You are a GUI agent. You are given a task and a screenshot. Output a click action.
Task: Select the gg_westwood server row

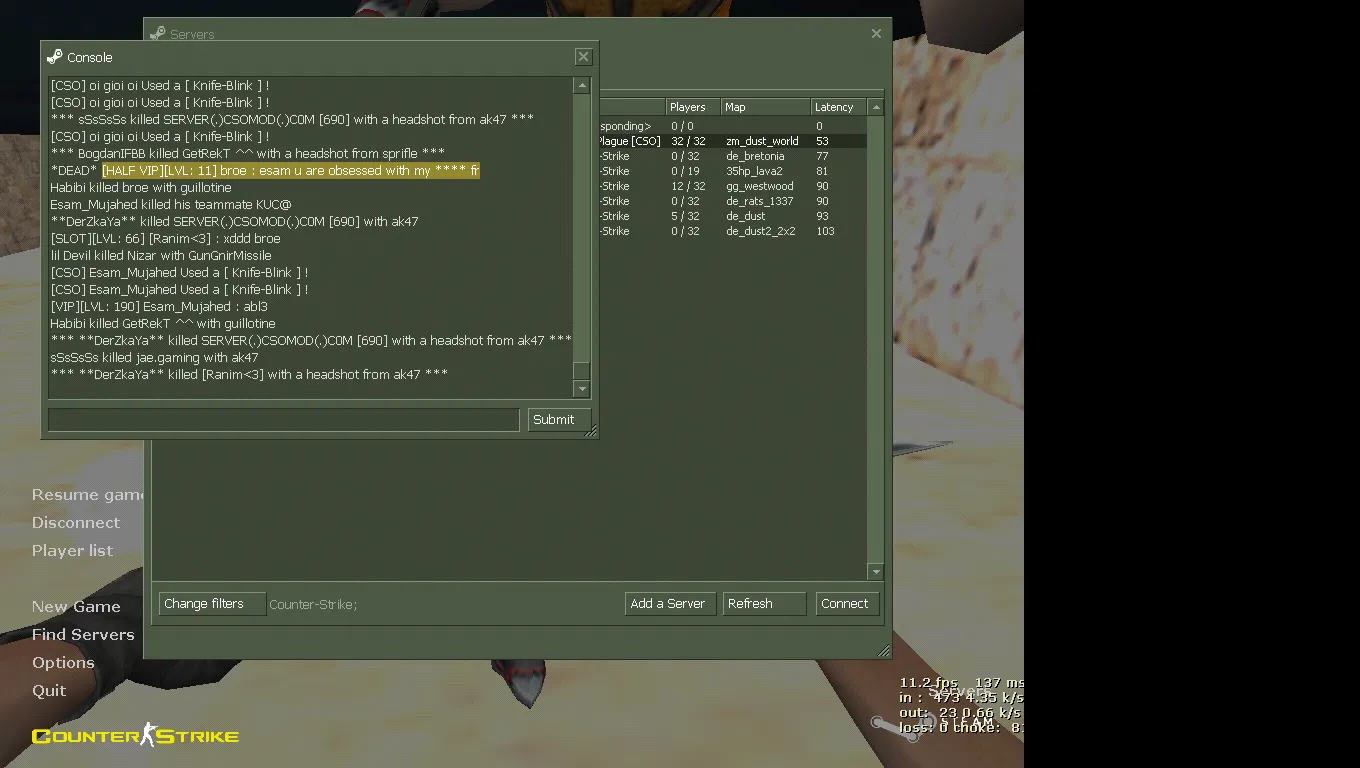tap(732, 186)
